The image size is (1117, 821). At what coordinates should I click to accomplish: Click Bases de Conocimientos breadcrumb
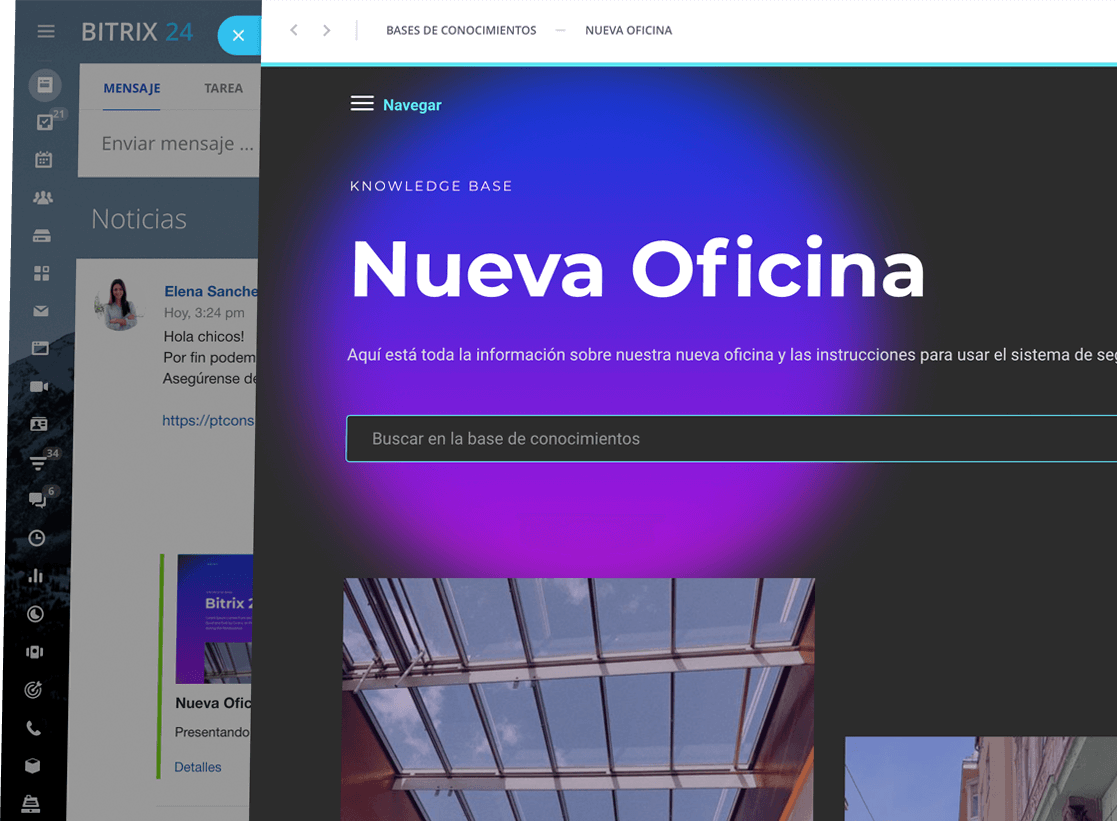click(x=461, y=30)
